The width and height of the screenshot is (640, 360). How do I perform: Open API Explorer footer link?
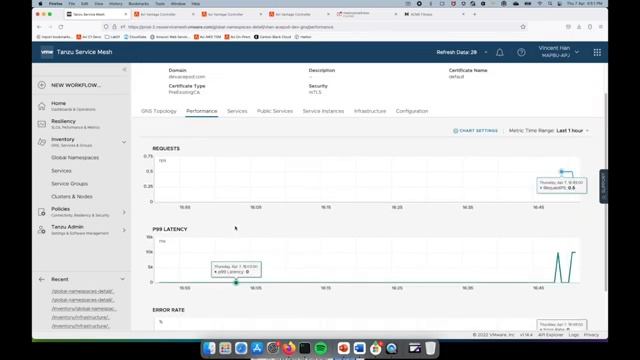click(551, 335)
